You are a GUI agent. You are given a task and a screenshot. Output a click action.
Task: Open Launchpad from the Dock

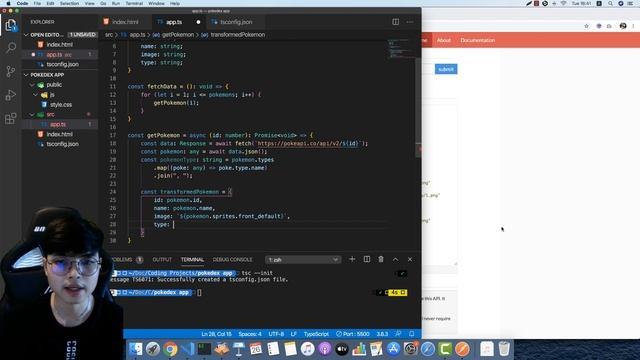point(153,349)
